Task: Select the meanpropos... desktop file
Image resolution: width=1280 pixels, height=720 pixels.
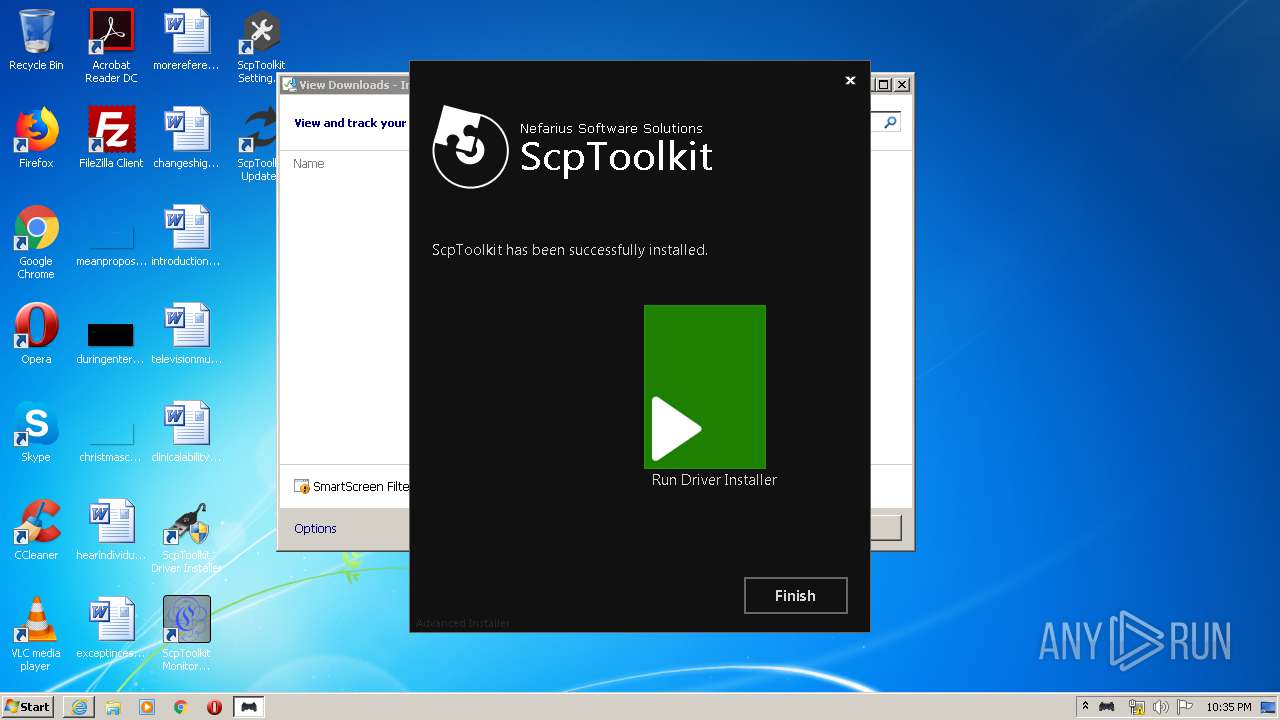Action: point(111,242)
